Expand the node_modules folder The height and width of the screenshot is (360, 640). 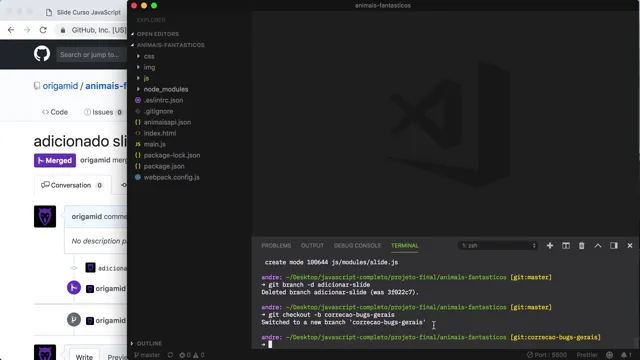click(166, 89)
